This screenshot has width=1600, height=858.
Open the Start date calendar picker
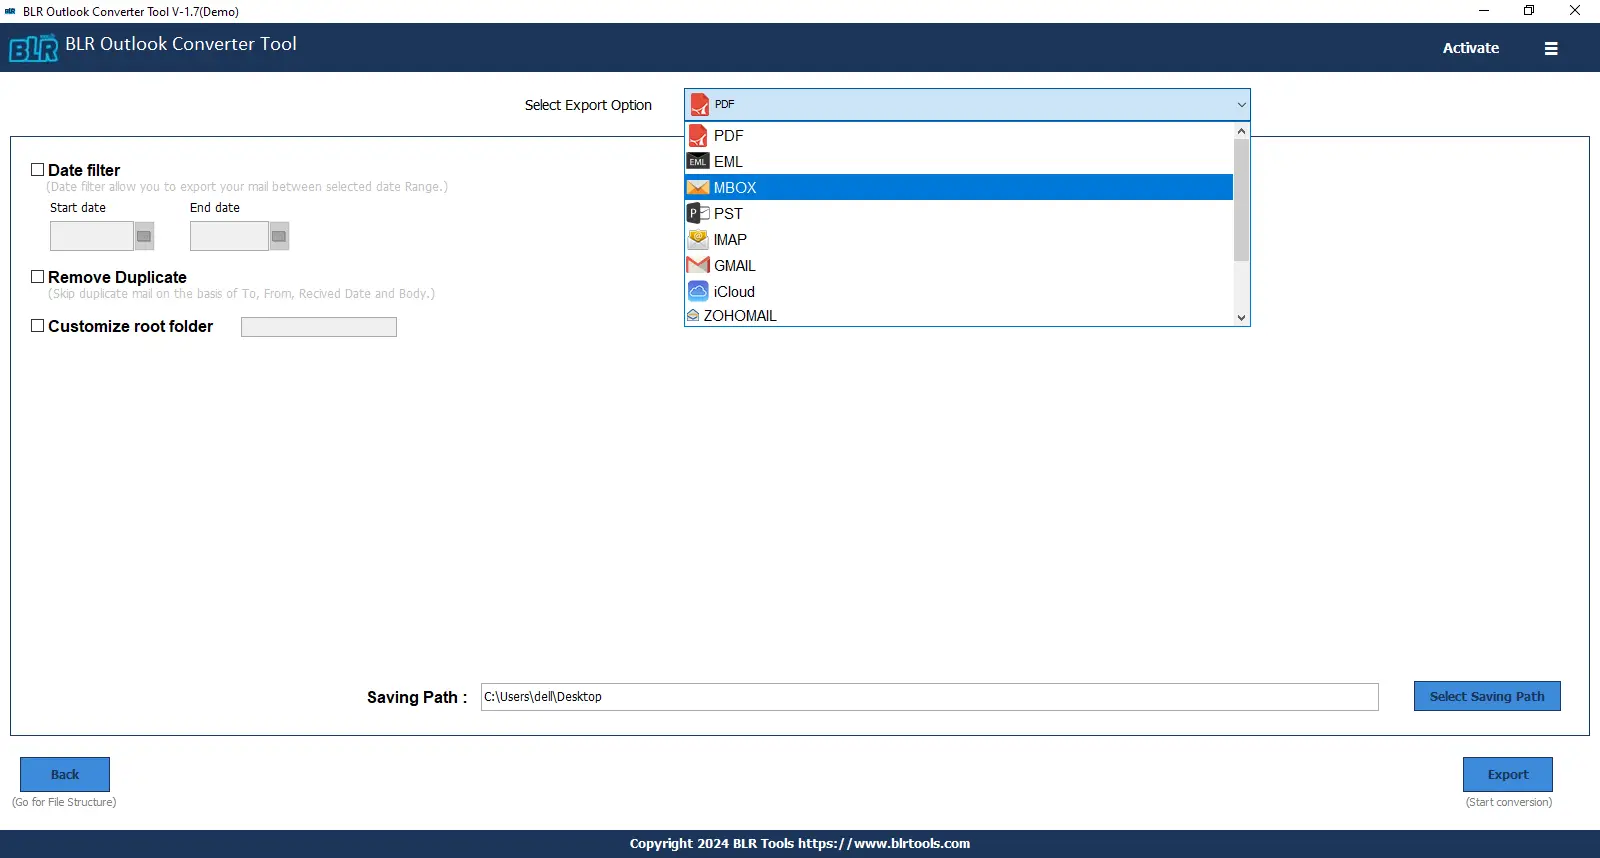(x=144, y=236)
